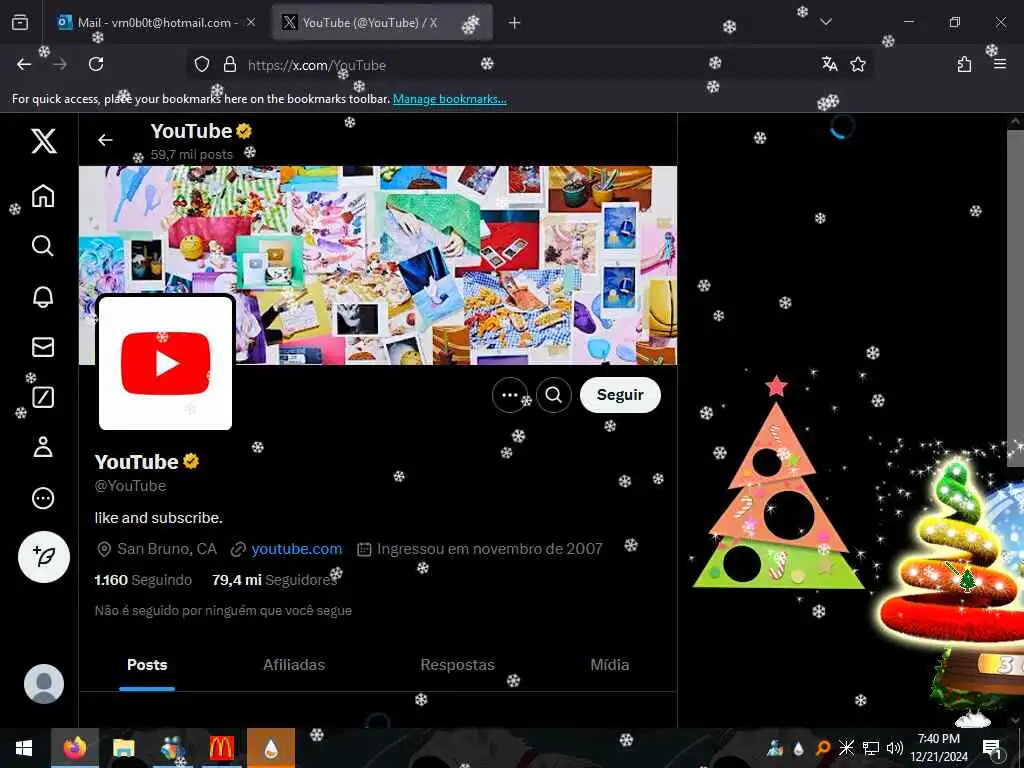Go to Home in X sidebar
Image resolution: width=1024 pixels, height=768 pixels.
coord(43,195)
